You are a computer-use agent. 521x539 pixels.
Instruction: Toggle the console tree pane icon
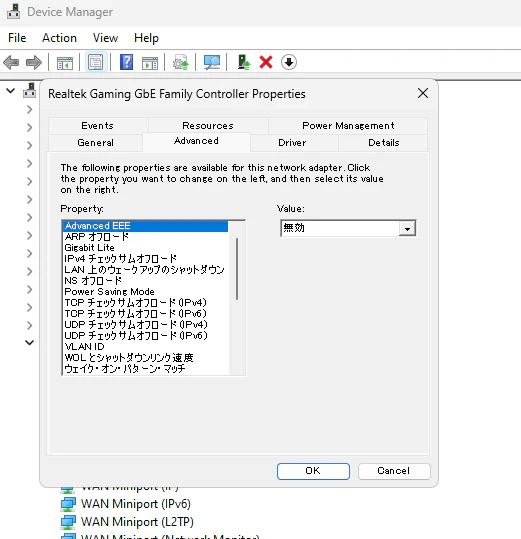pos(65,63)
